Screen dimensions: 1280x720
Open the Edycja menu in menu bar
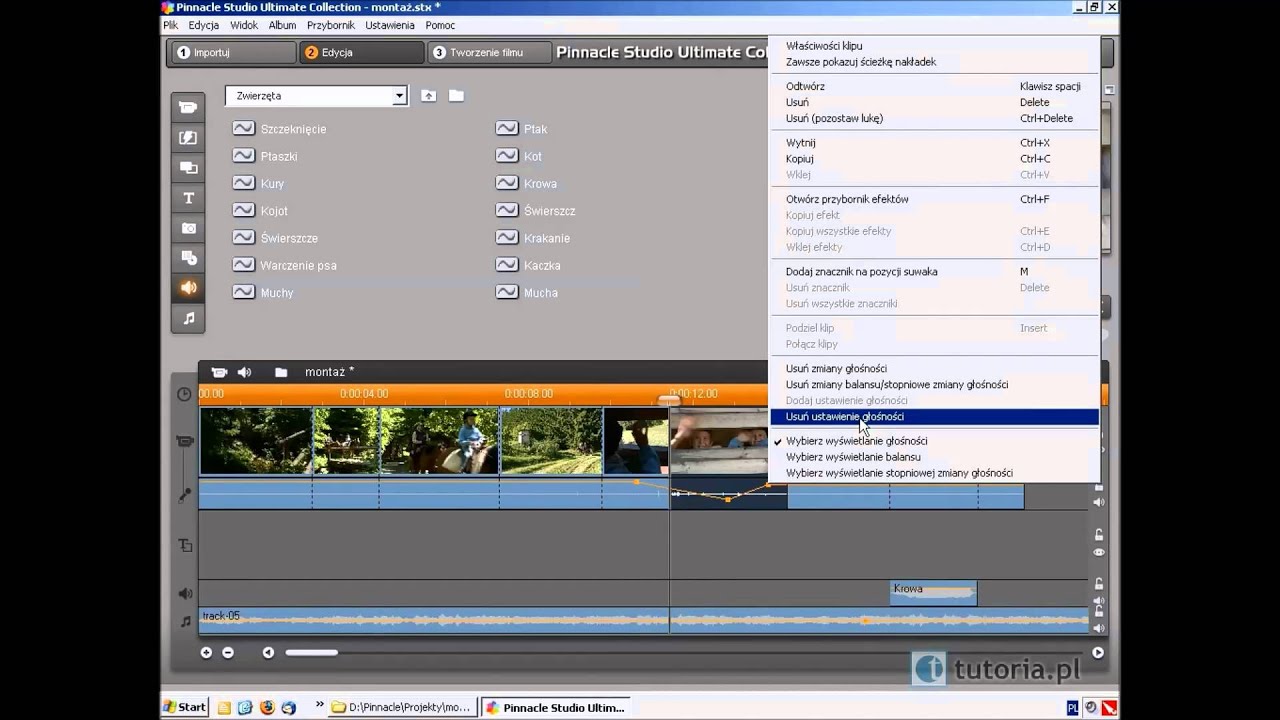point(203,25)
